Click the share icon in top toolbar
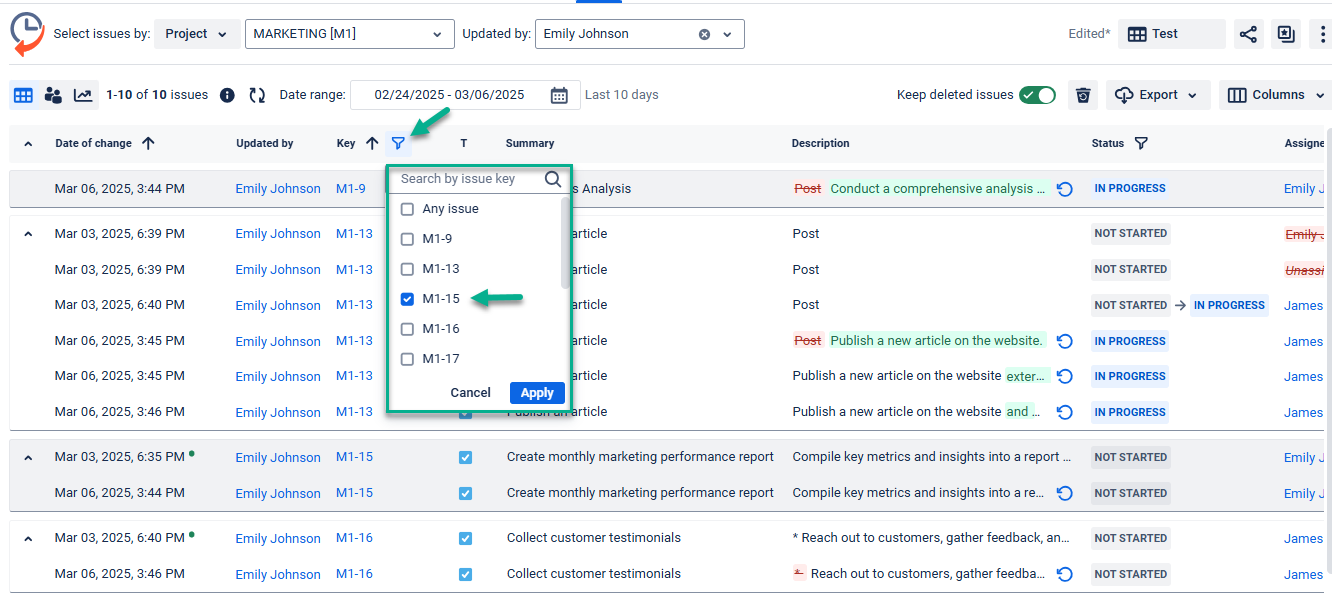The width and height of the screenshot is (1332, 599). (x=1248, y=34)
